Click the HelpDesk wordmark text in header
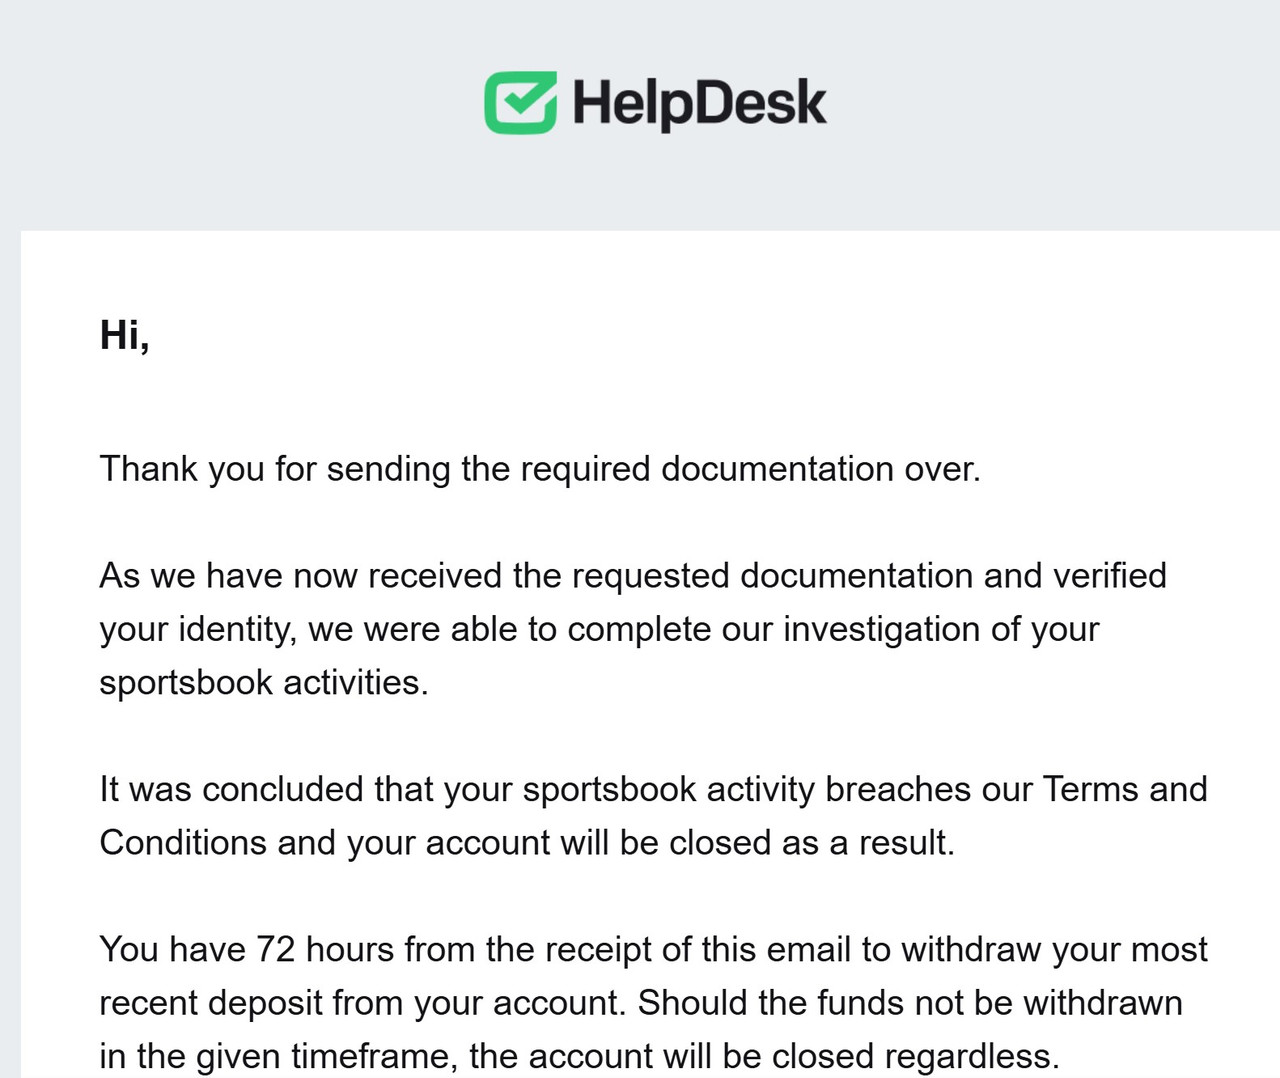Screen dimensions: 1280x1078 (700, 103)
